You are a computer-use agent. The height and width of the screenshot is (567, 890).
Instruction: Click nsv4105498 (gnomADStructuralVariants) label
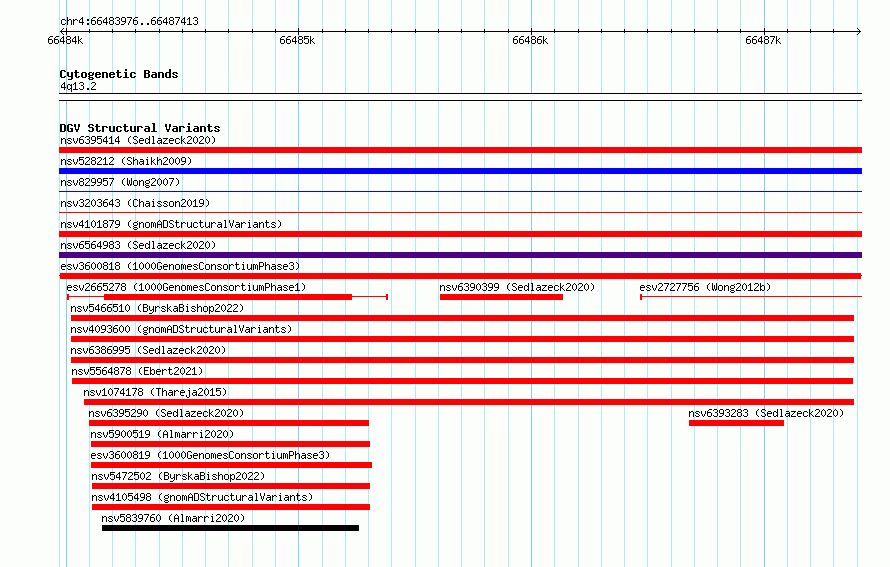point(202,497)
